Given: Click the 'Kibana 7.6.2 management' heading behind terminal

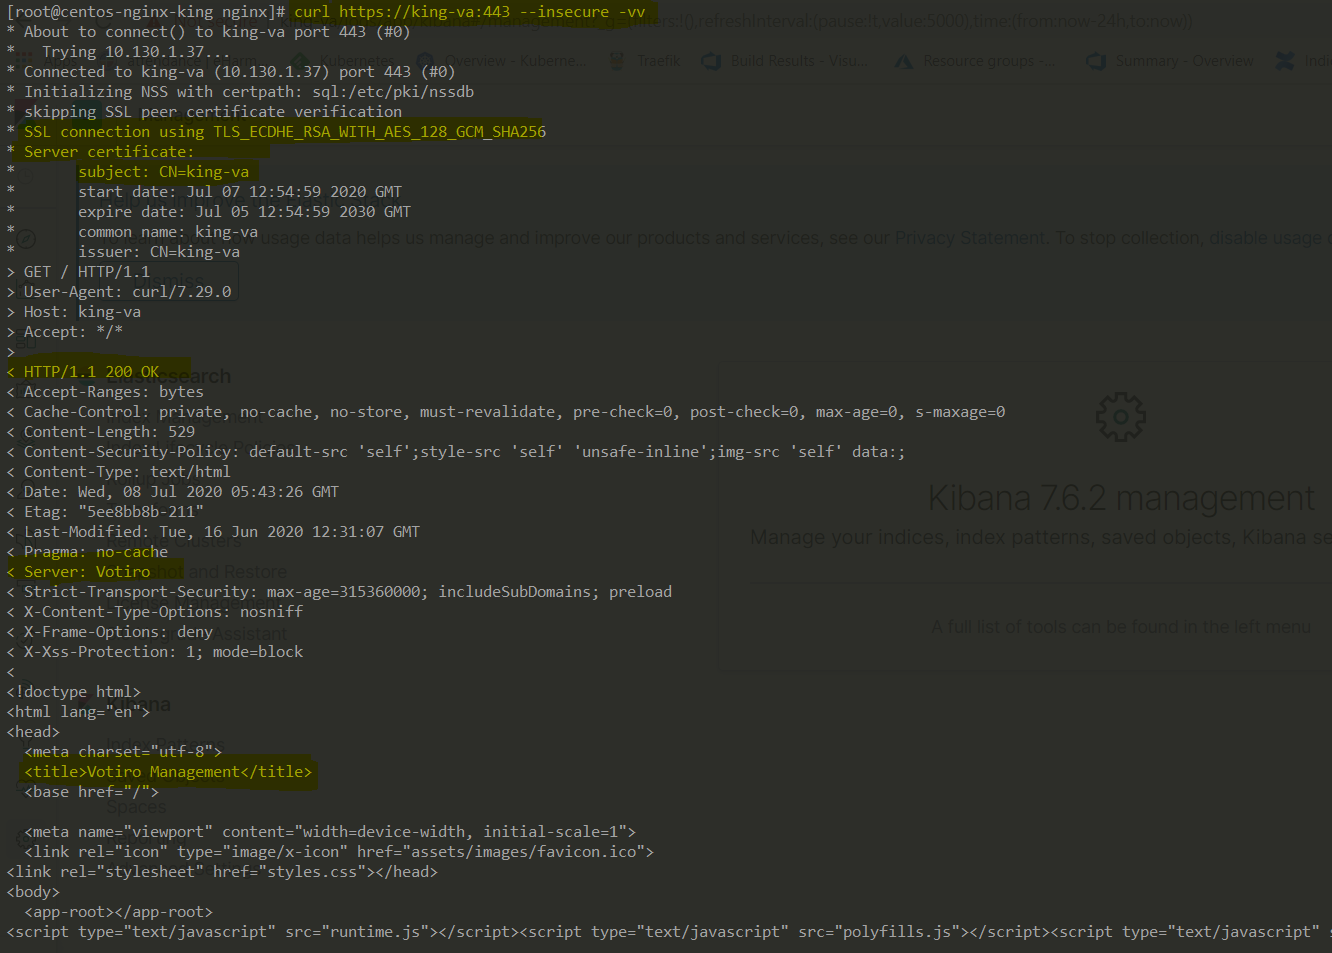Looking at the screenshot, I should [x=1121, y=498].
